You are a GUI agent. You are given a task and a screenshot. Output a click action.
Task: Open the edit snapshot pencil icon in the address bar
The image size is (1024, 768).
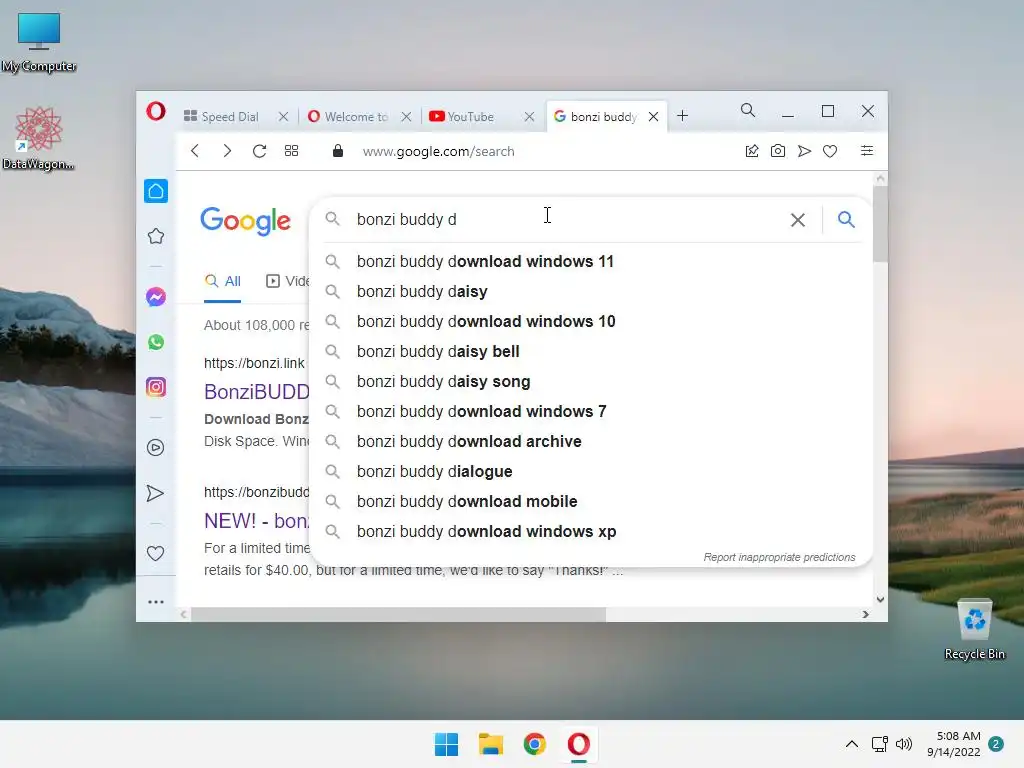(x=752, y=152)
